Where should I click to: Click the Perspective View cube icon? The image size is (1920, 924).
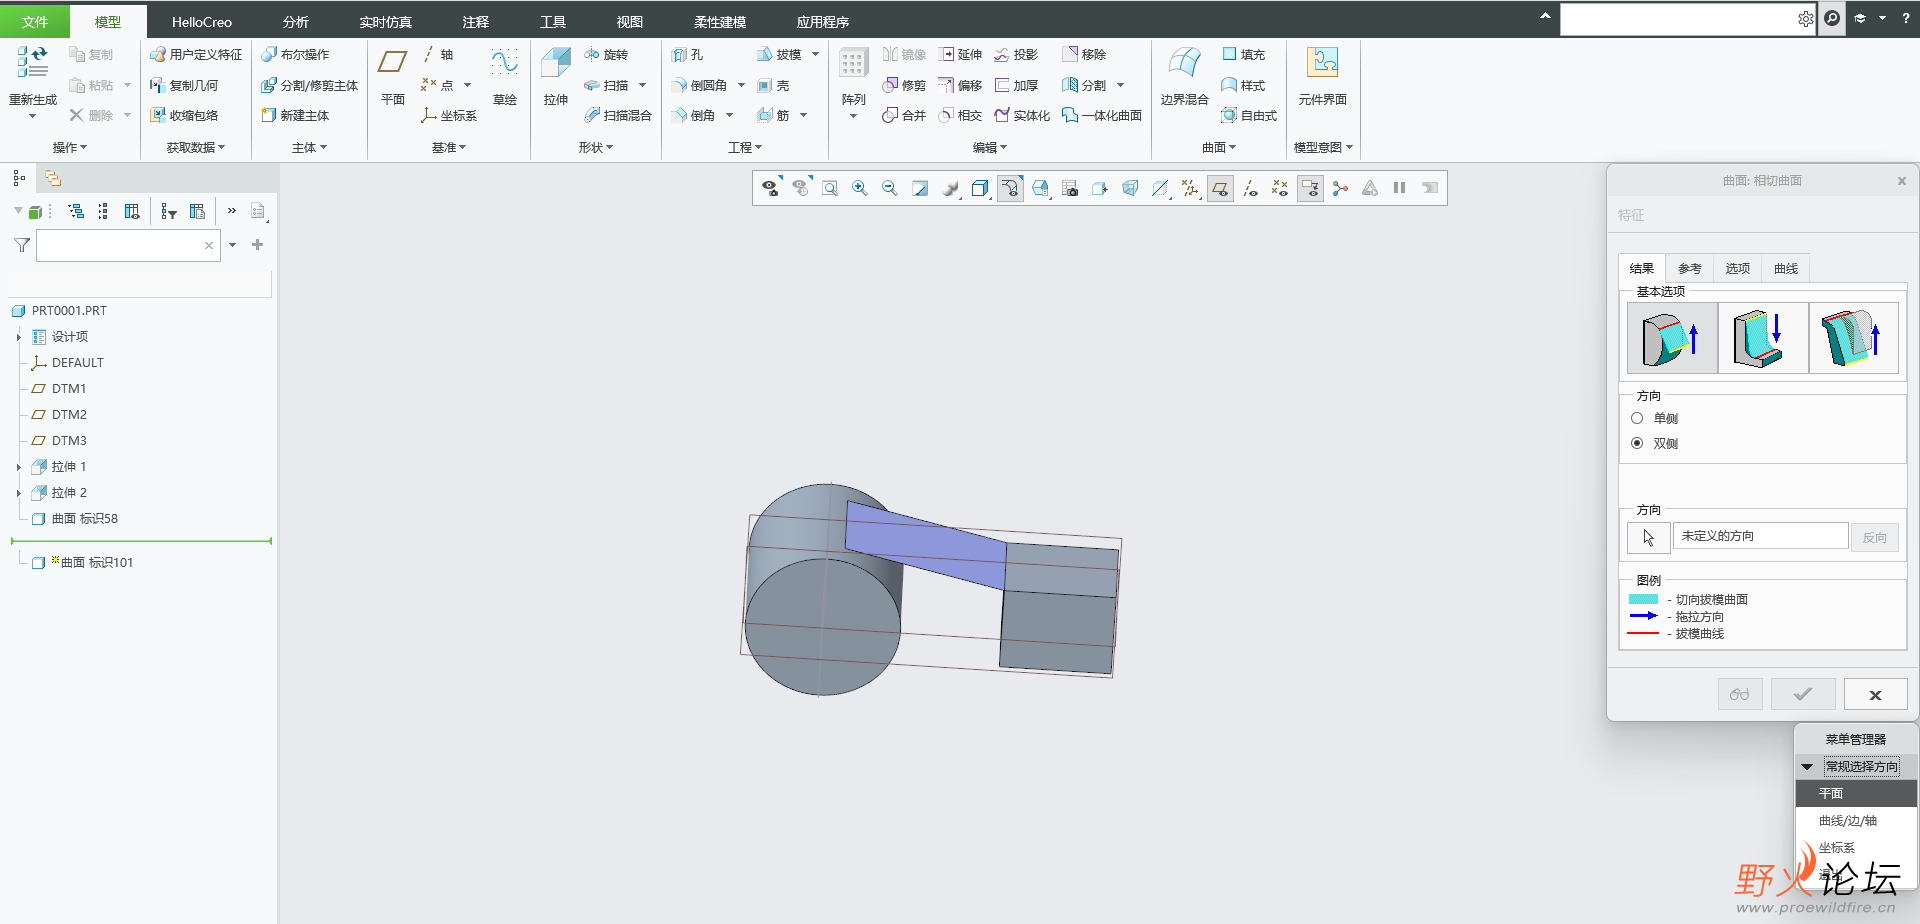pos(1130,188)
